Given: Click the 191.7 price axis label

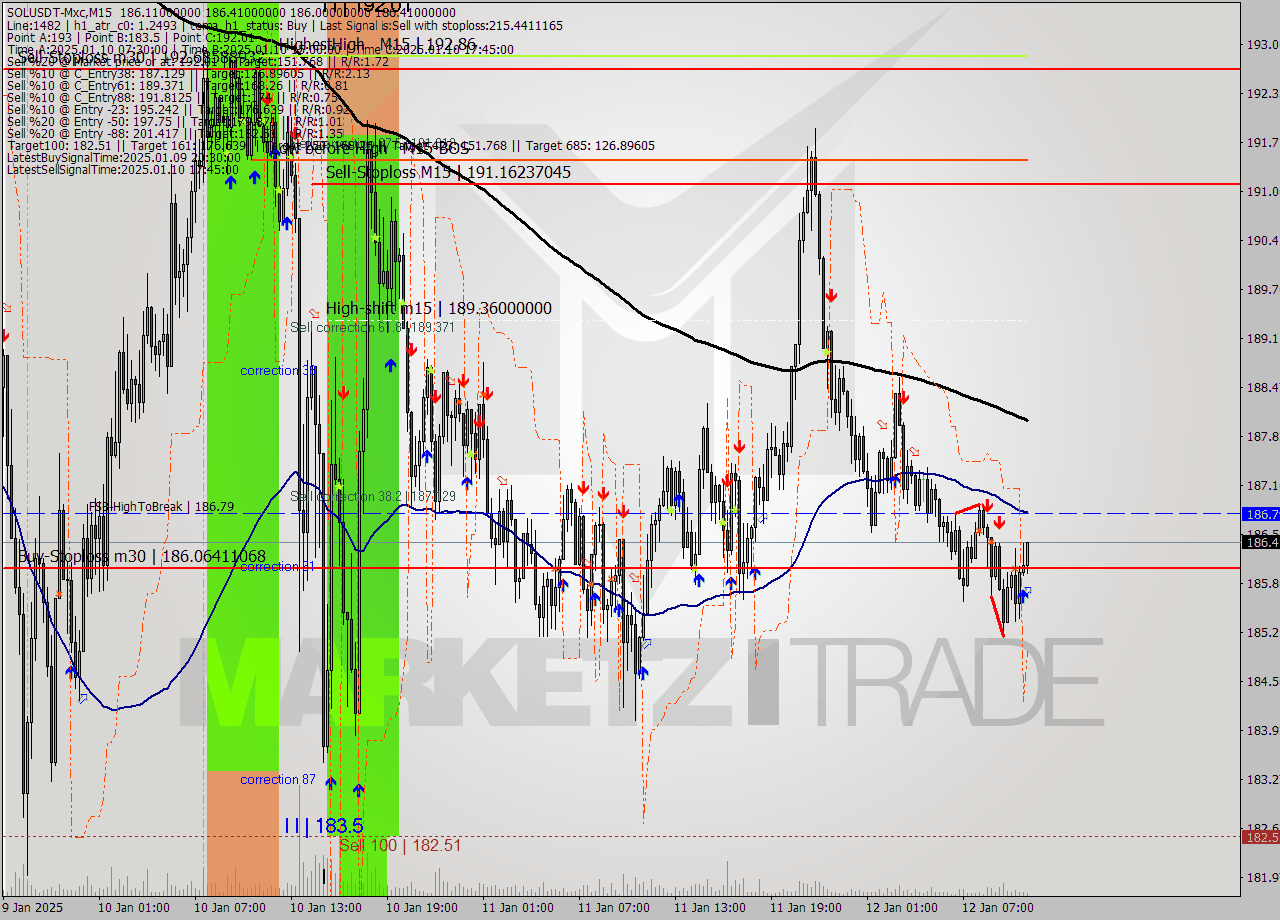Looking at the screenshot, I should click(1262, 143).
